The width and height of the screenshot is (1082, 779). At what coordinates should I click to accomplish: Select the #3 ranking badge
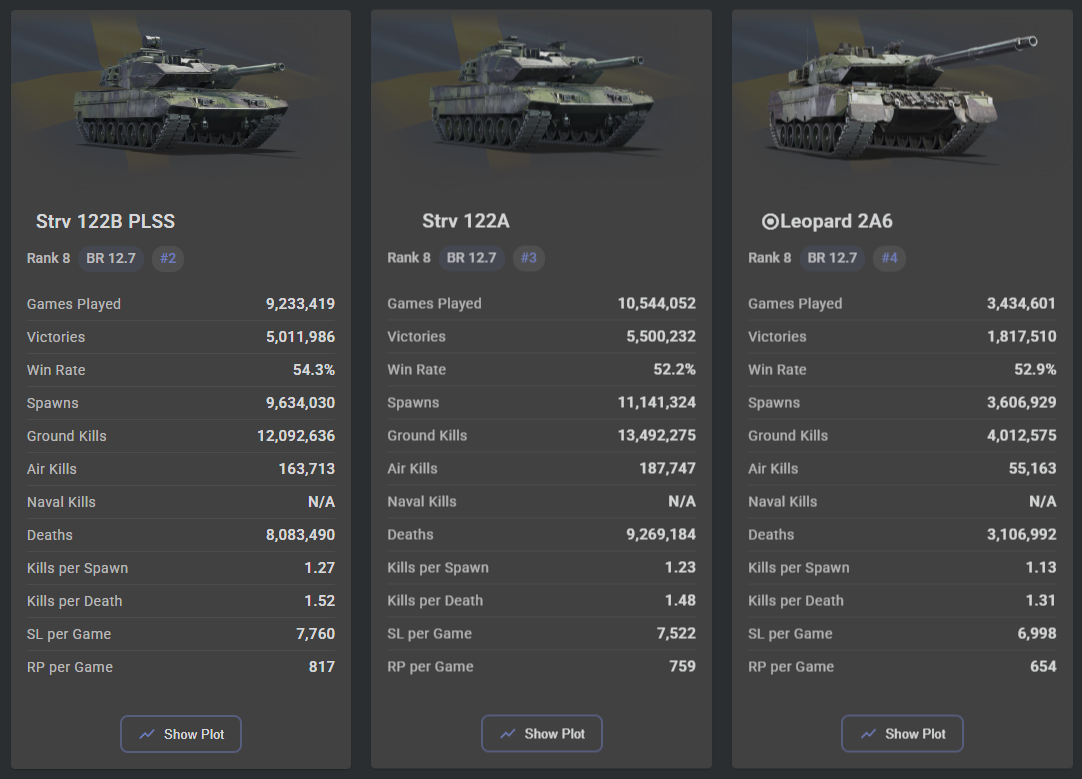click(529, 258)
